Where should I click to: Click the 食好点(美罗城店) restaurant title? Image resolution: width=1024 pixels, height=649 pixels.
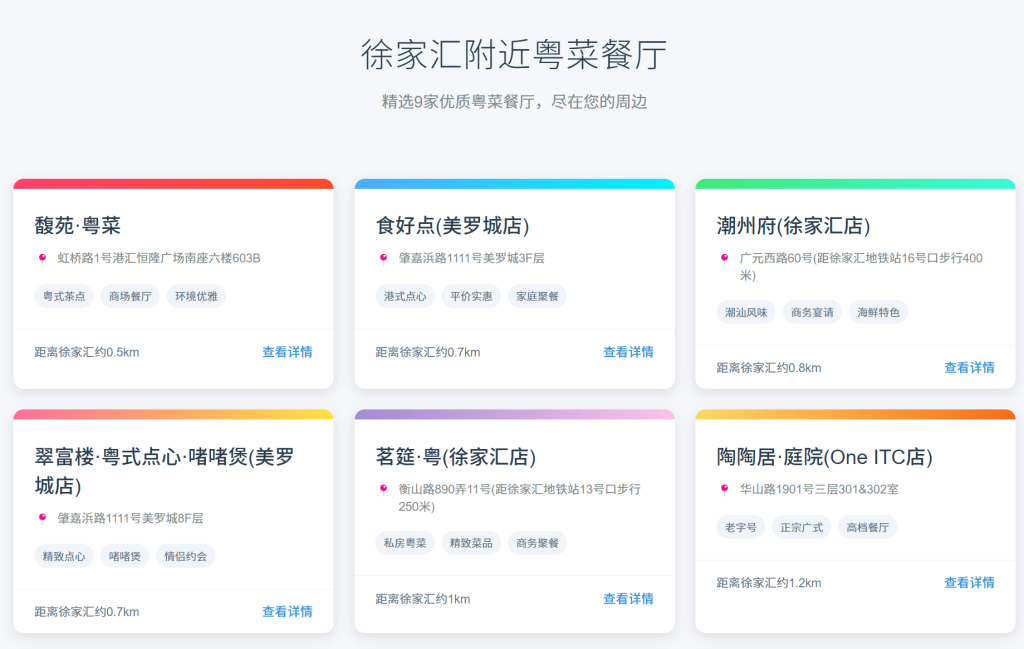(452, 226)
